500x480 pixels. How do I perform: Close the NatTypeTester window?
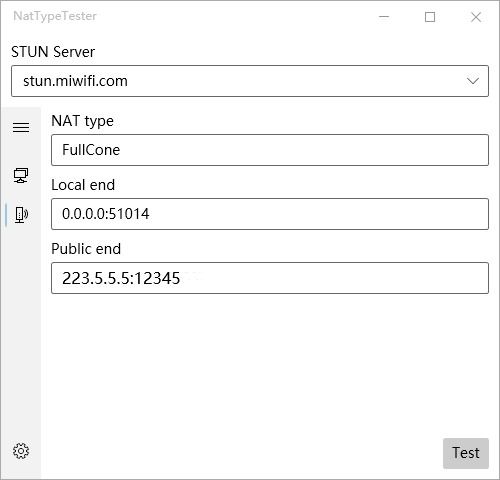pos(476,17)
